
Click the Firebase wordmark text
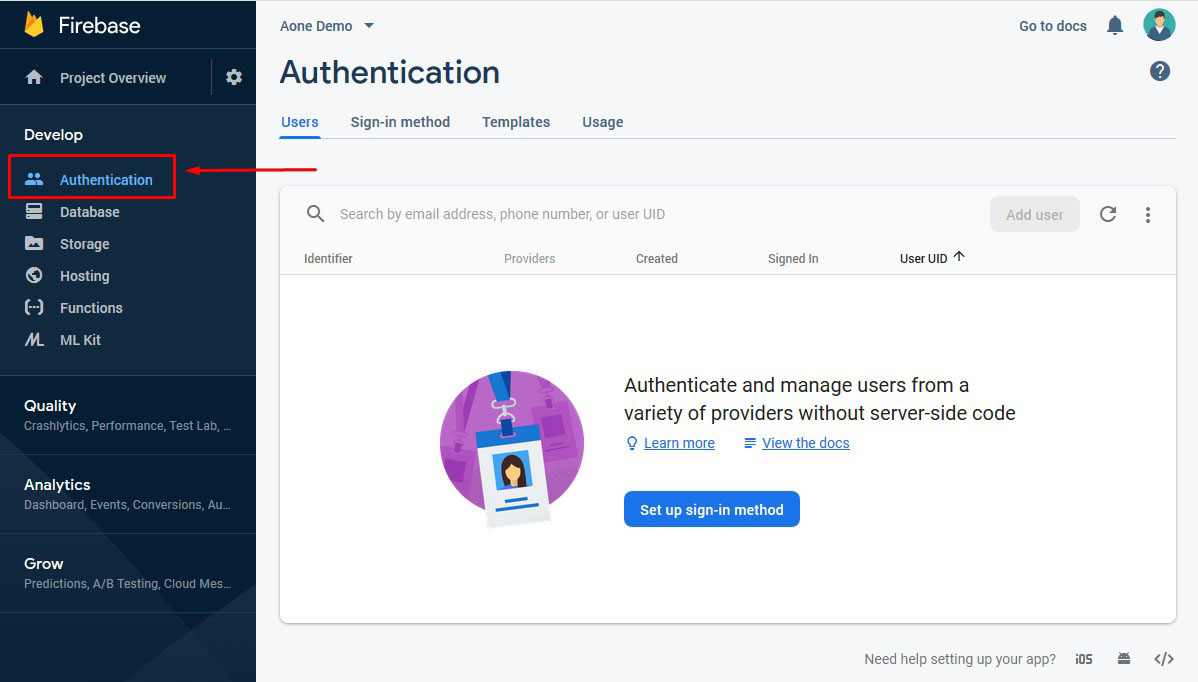point(99,25)
